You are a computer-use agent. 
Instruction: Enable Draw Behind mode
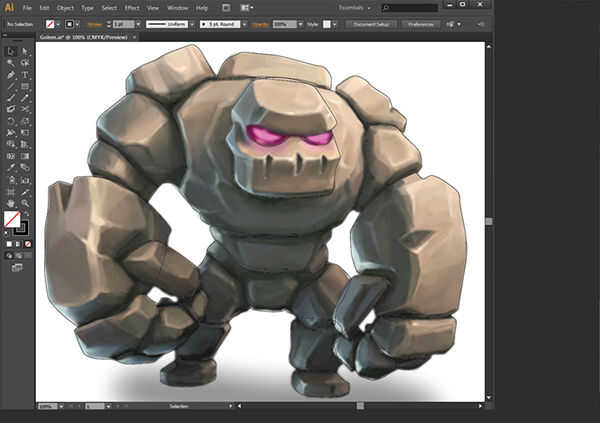point(18,256)
